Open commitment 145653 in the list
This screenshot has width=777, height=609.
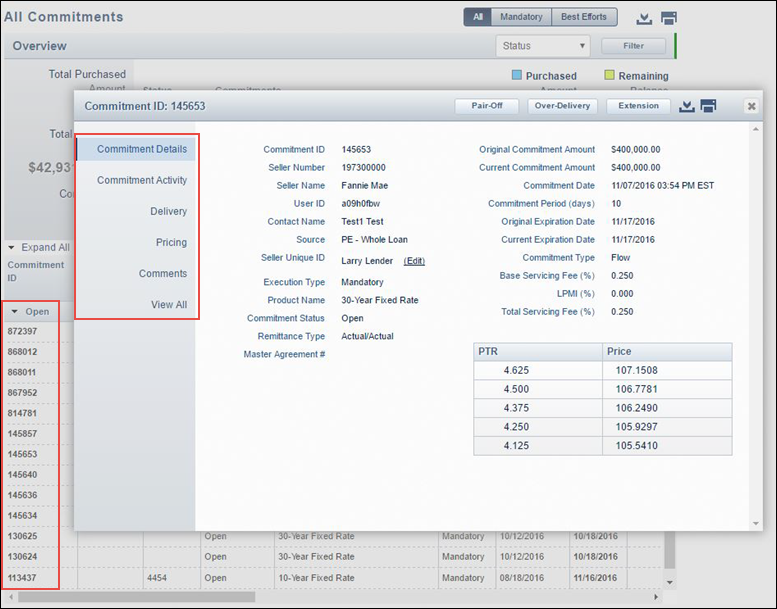coord(22,454)
